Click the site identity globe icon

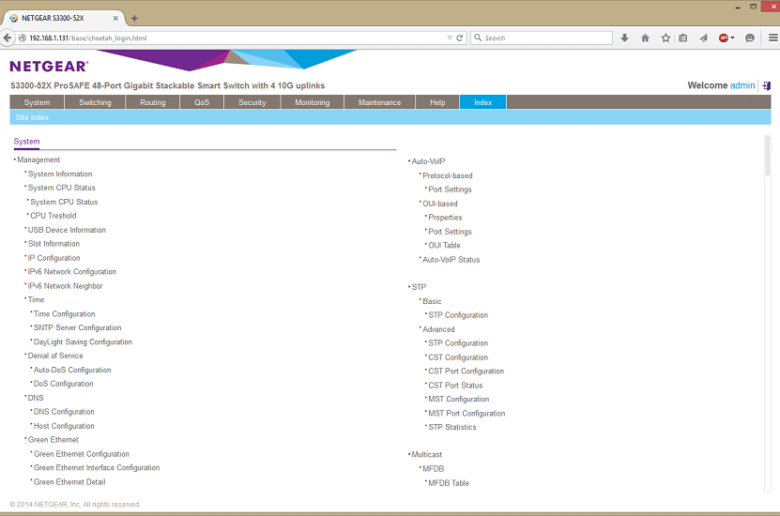pyautogui.click(x=22, y=38)
